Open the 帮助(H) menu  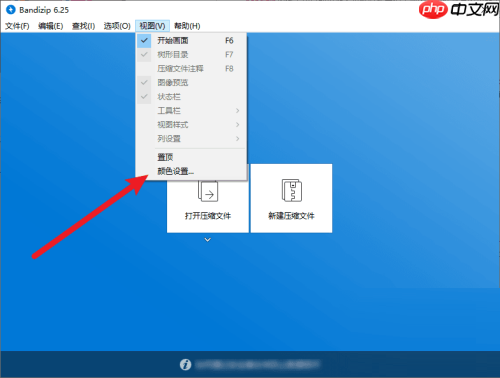coord(187,26)
